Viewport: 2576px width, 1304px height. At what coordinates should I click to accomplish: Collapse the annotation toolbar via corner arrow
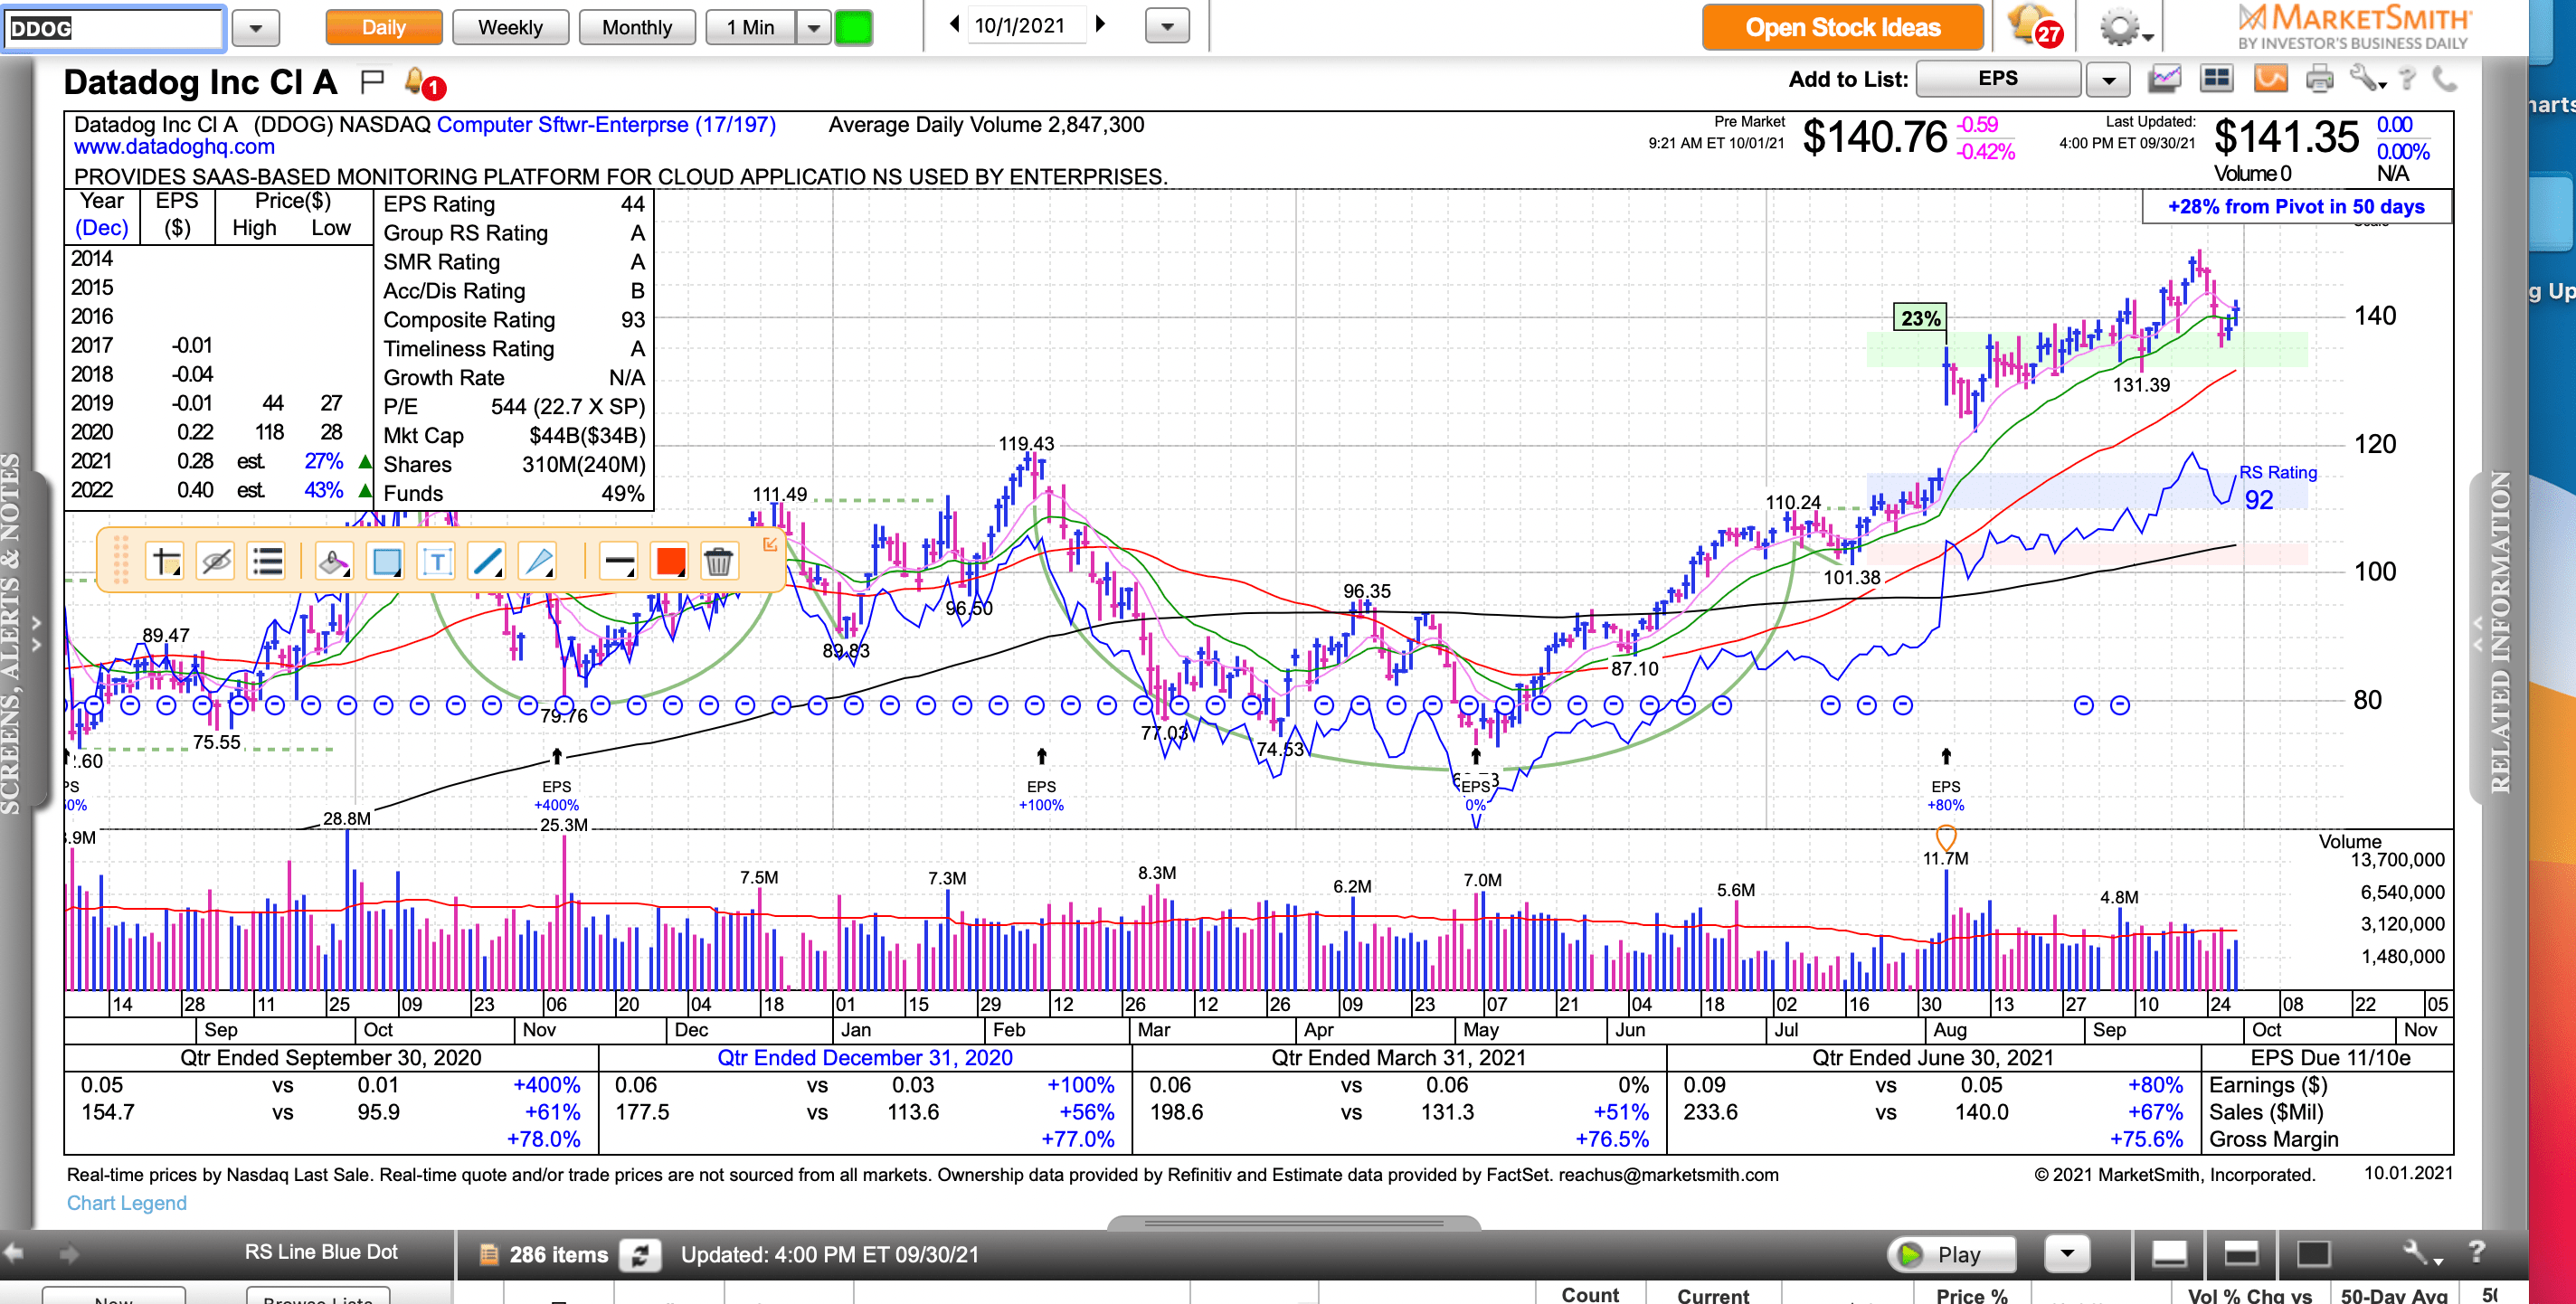770,544
